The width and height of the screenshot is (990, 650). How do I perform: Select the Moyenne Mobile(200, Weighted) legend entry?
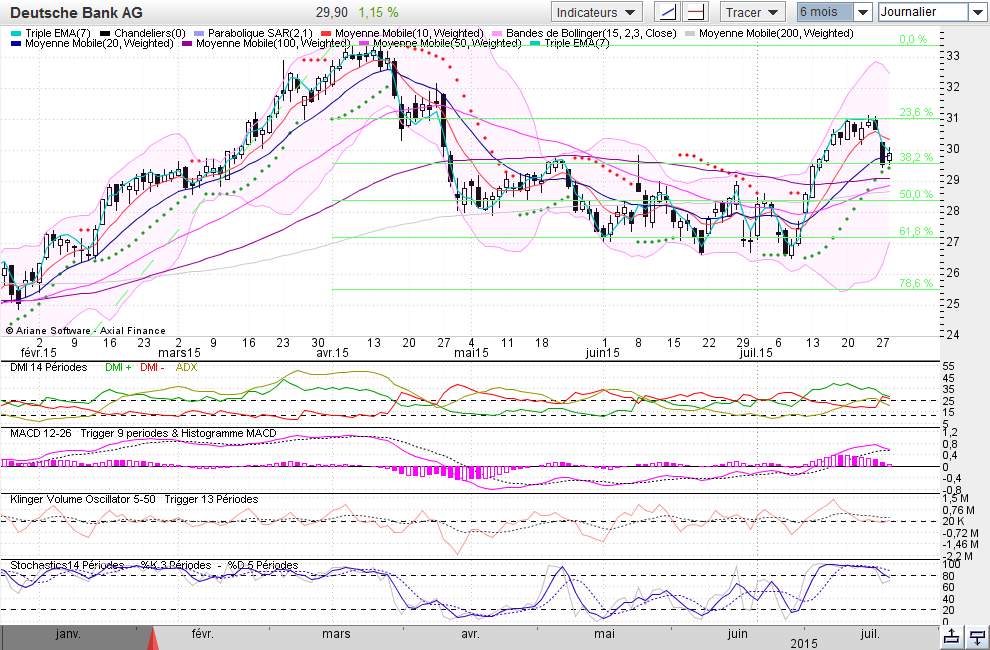coord(769,33)
